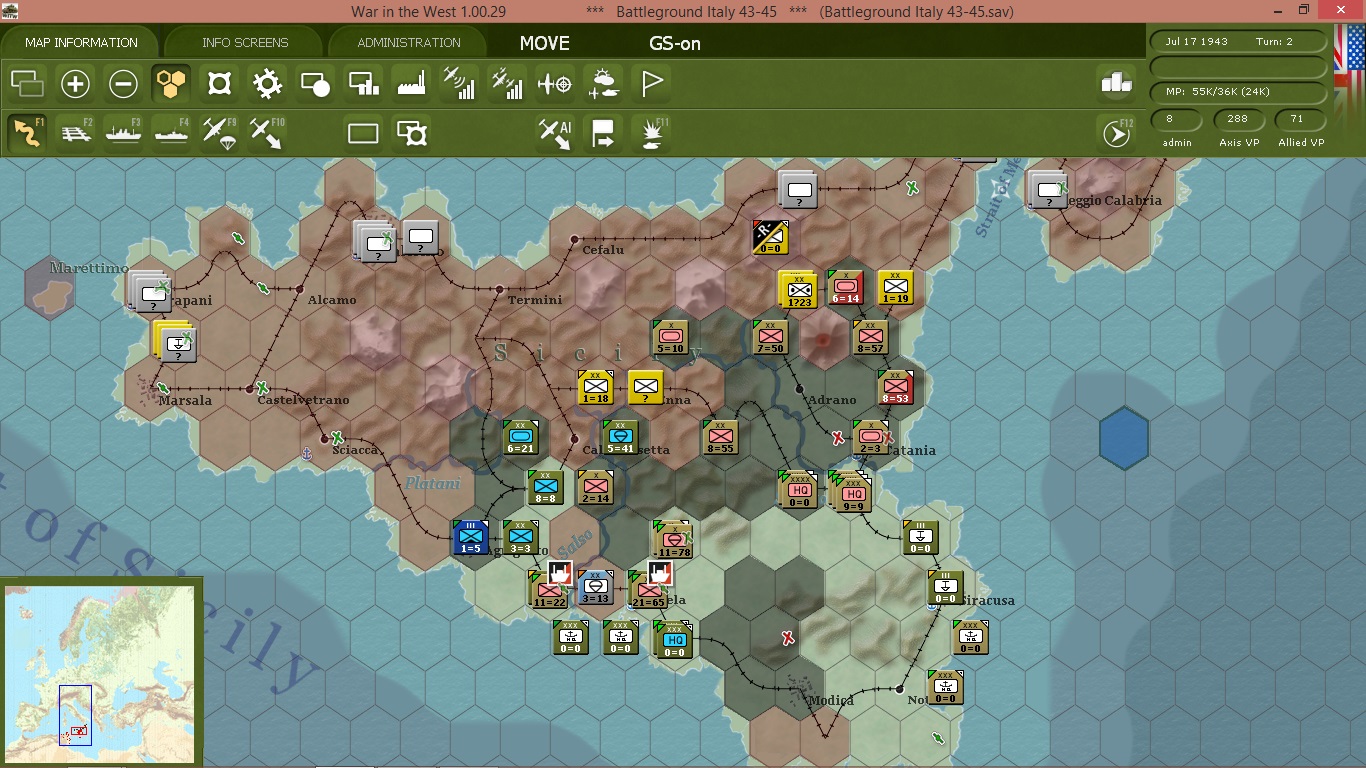The width and height of the screenshot is (1366, 768).
Task: Click the plane with crosshair target icon
Action: pos(555,84)
